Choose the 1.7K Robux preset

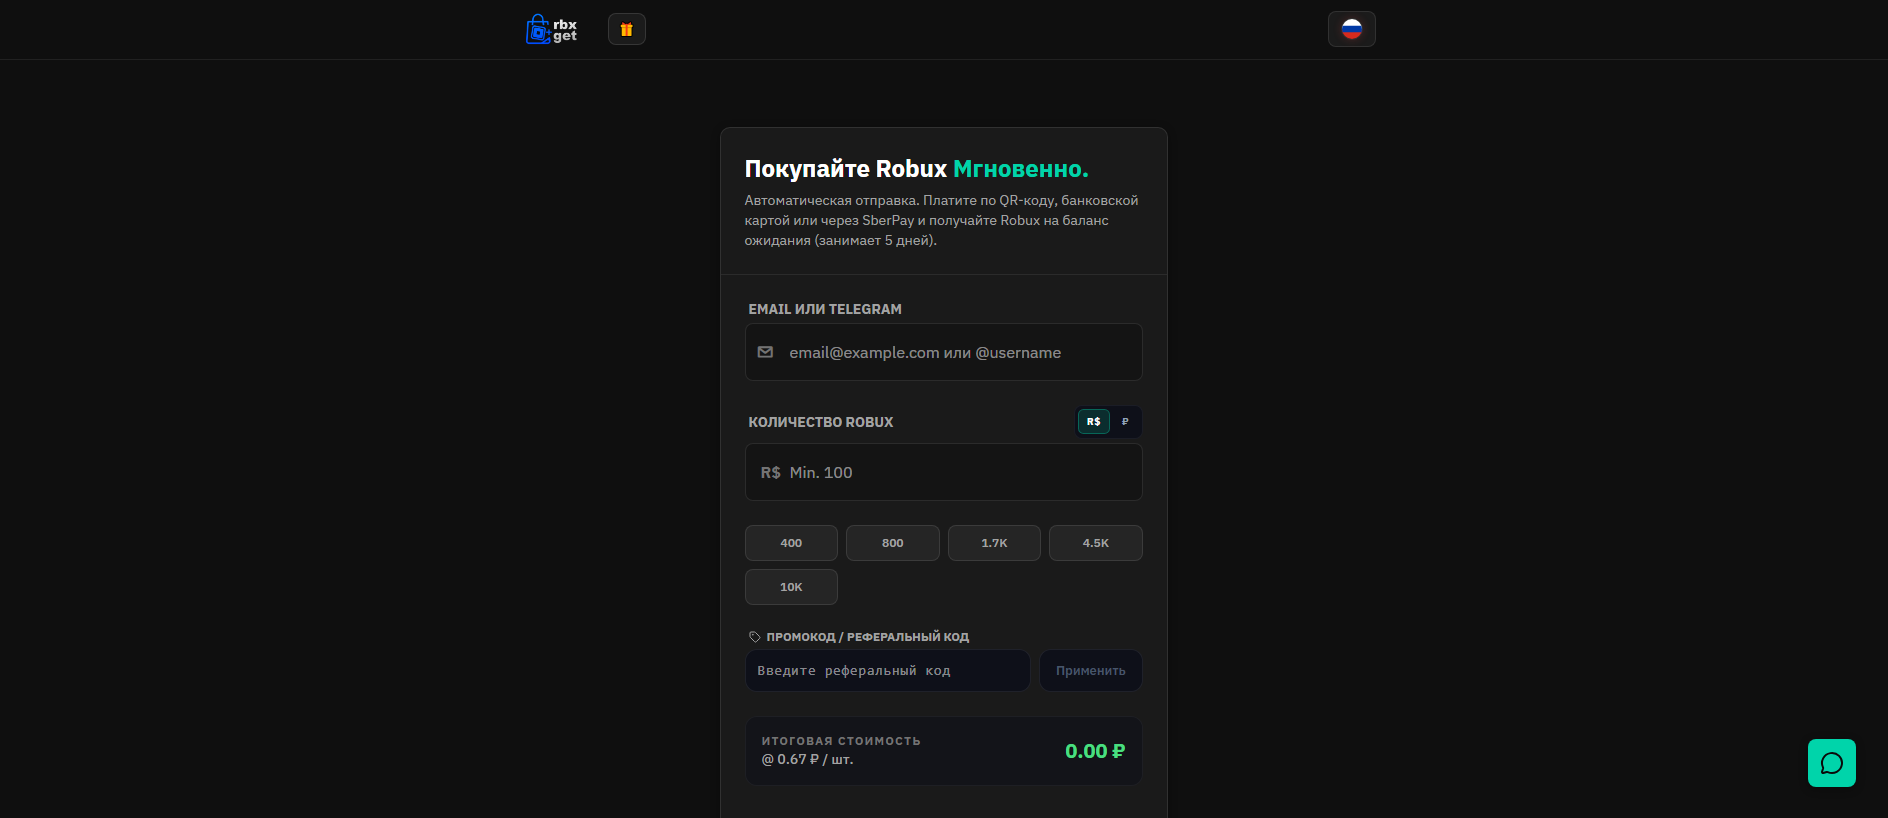point(994,543)
